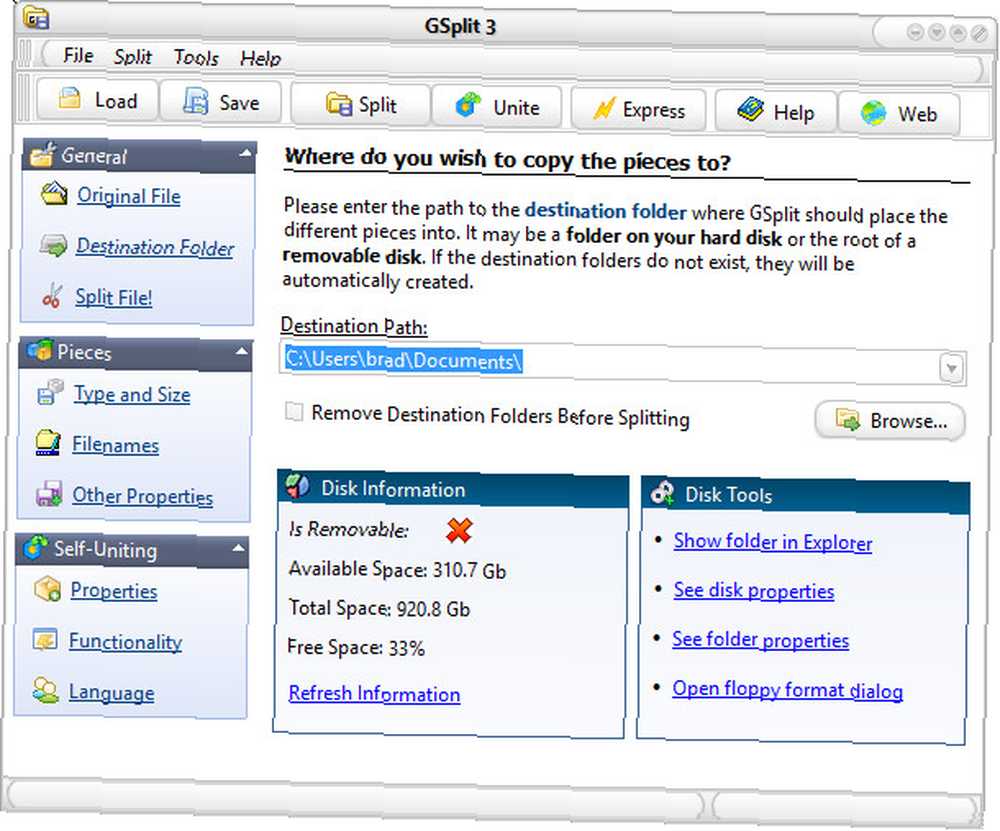Click the Unite toolbar button
The height and width of the screenshot is (831, 1000).
(x=497, y=107)
